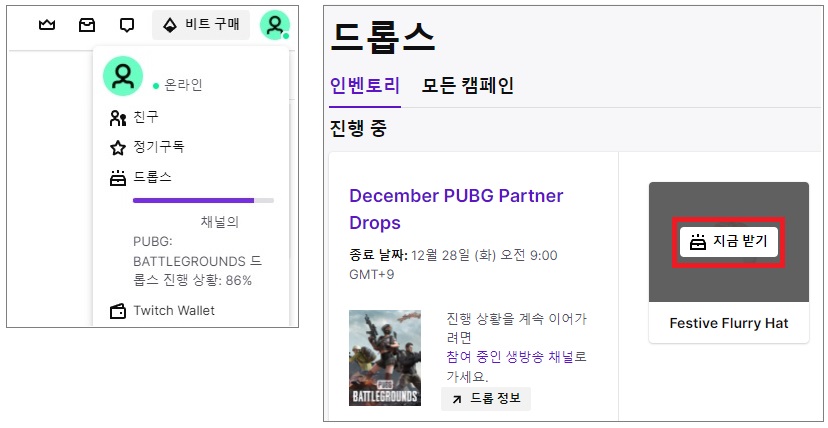This screenshot has height=428, width=828.
Task: Click the friends icon next to 친구
Action: (x=118, y=118)
